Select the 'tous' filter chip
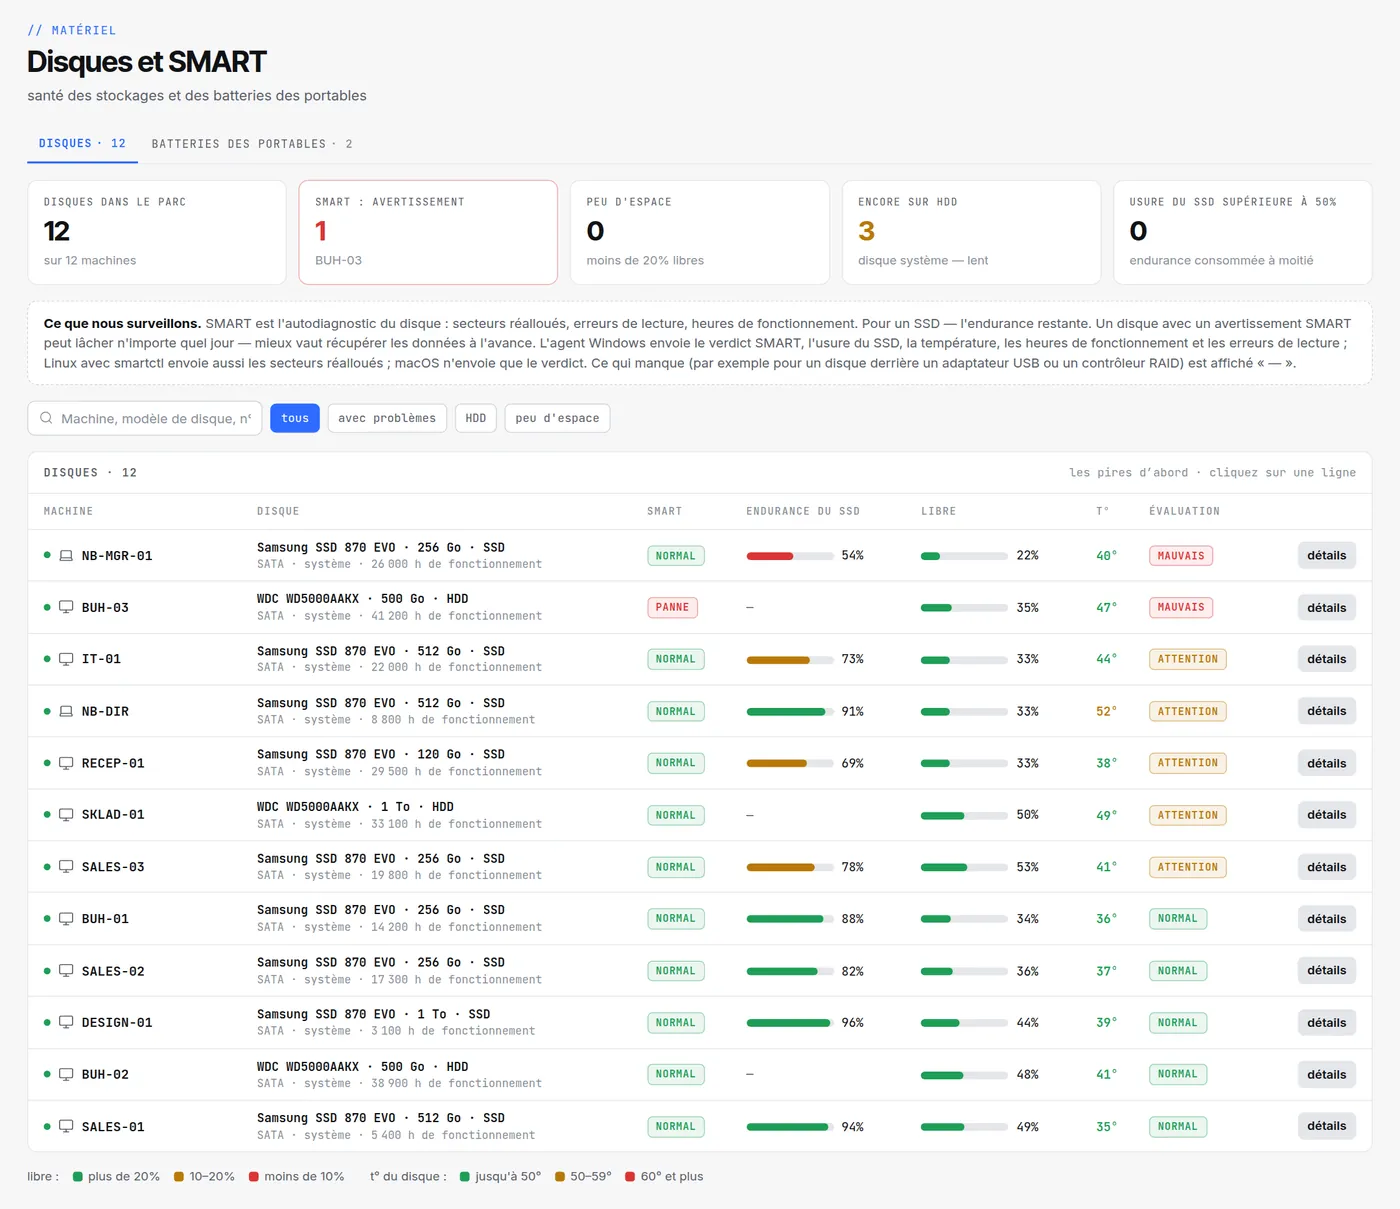Screen dimensions: 1400x1209 point(295,418)
